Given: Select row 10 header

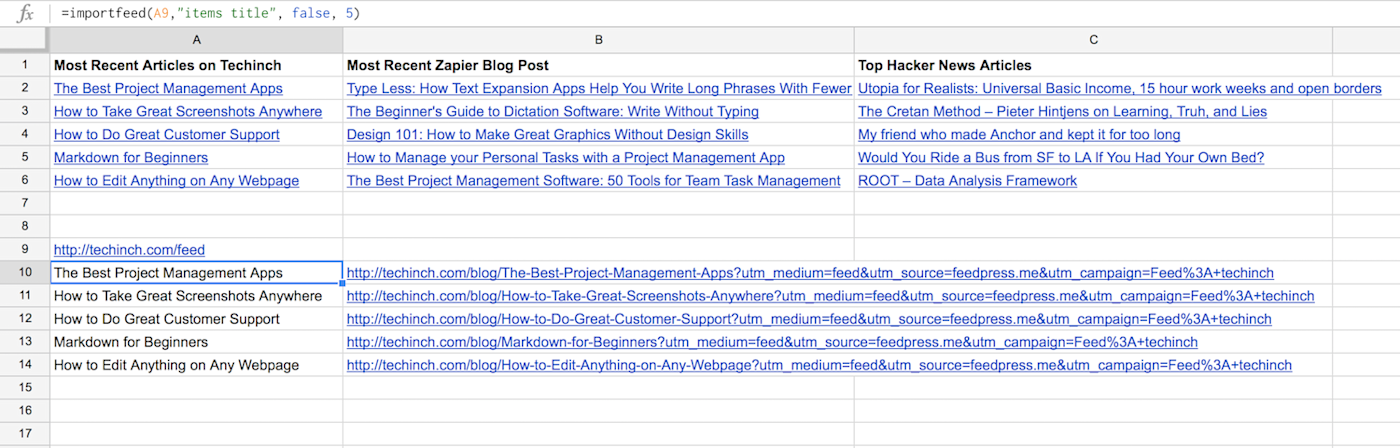Looking at the screenshot, I should tap(25, 272).
